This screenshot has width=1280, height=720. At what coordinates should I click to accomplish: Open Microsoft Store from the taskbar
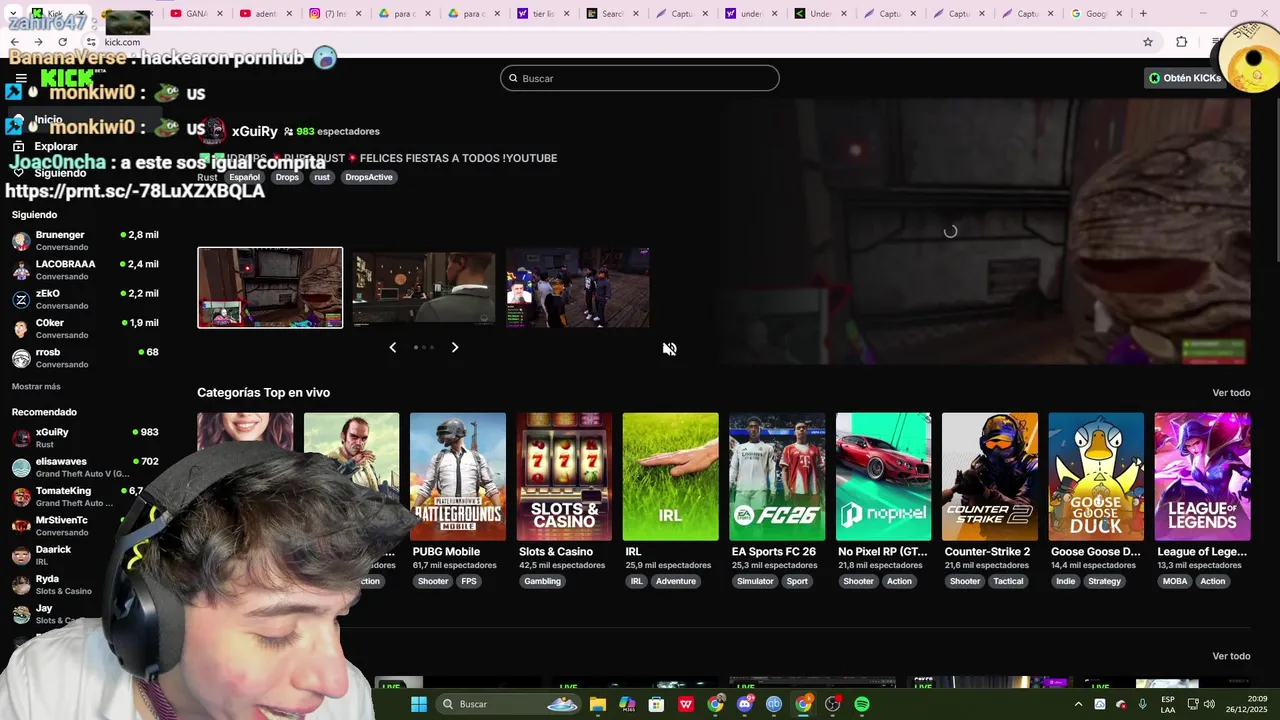point(656,704)
